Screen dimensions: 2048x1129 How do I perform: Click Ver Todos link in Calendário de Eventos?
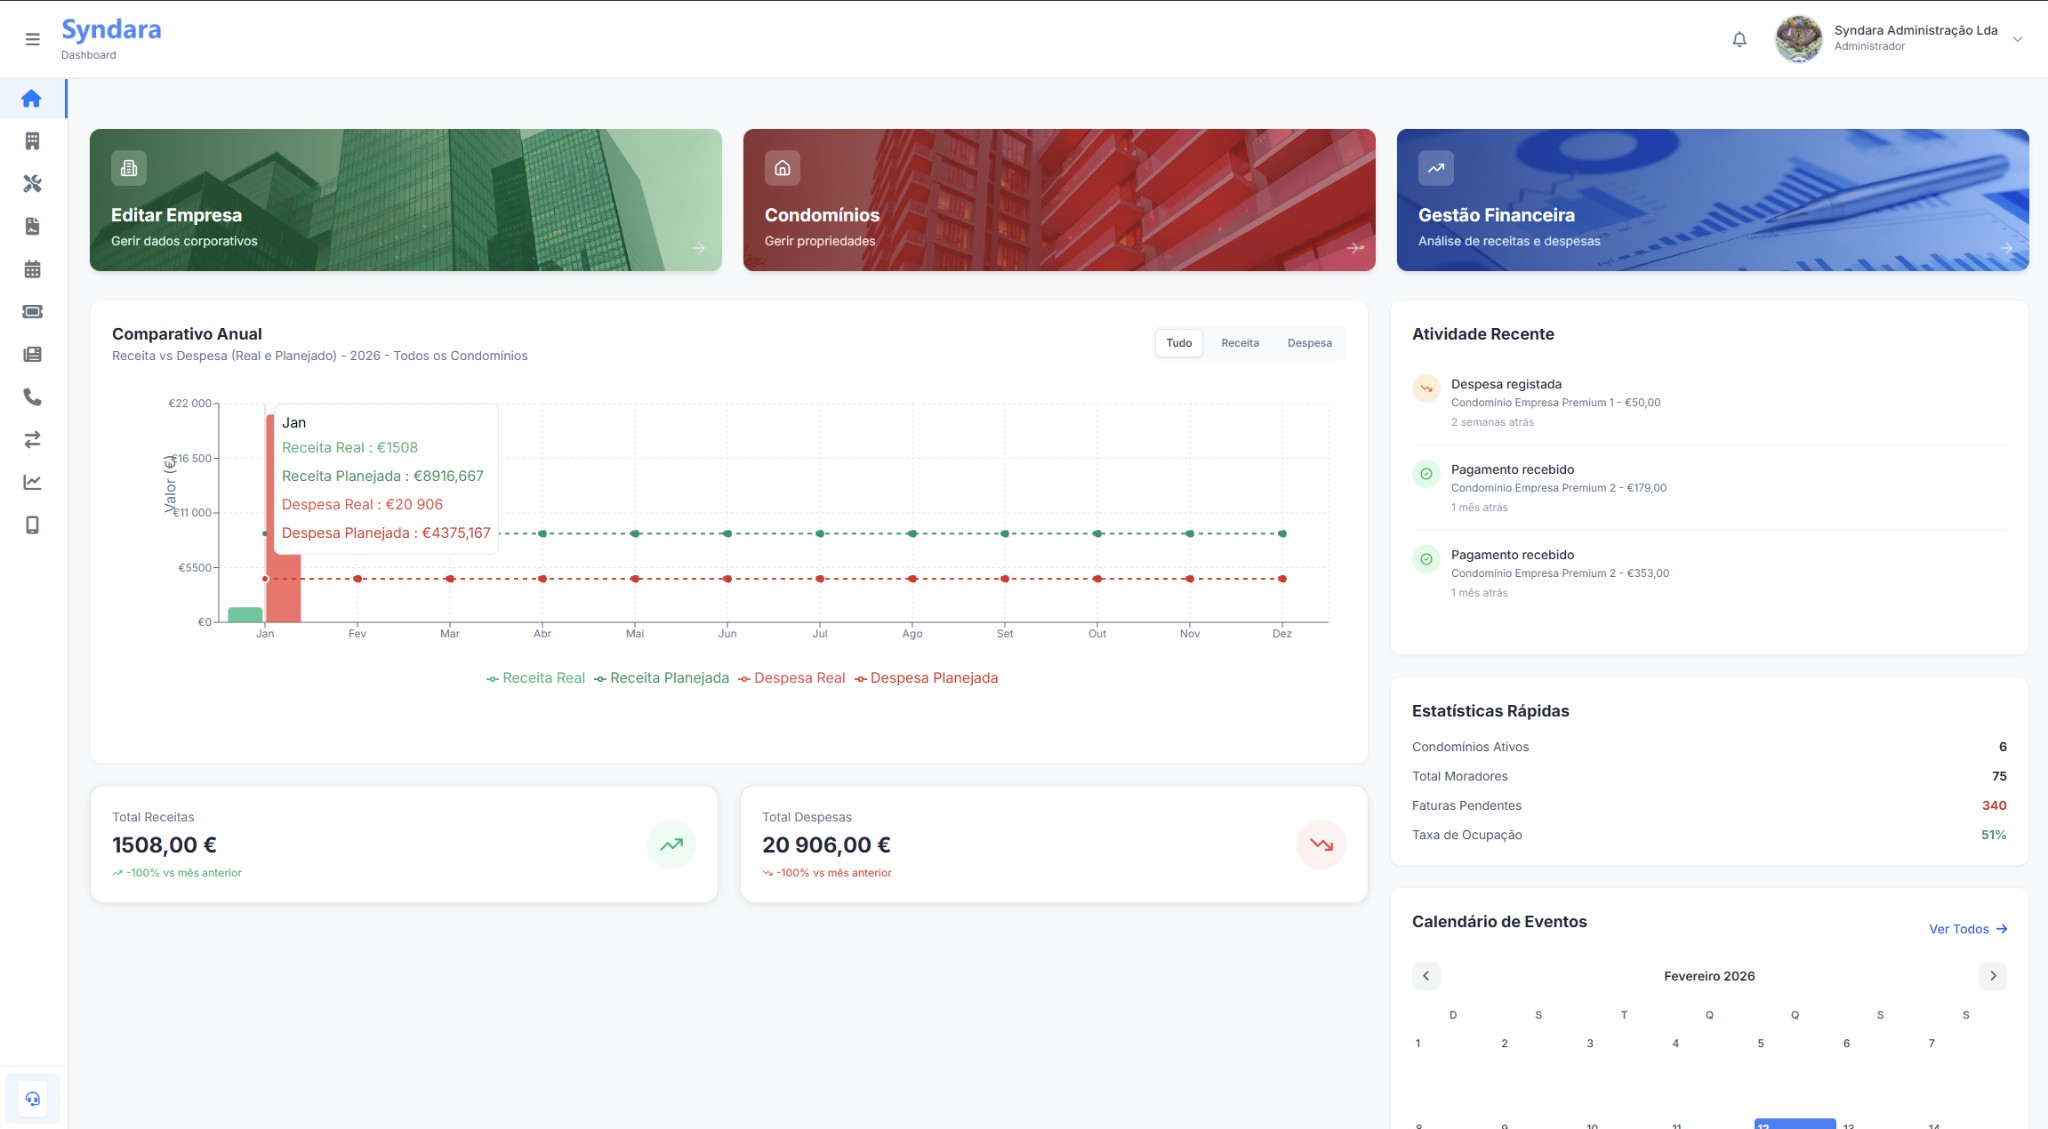pos(1966,928)
